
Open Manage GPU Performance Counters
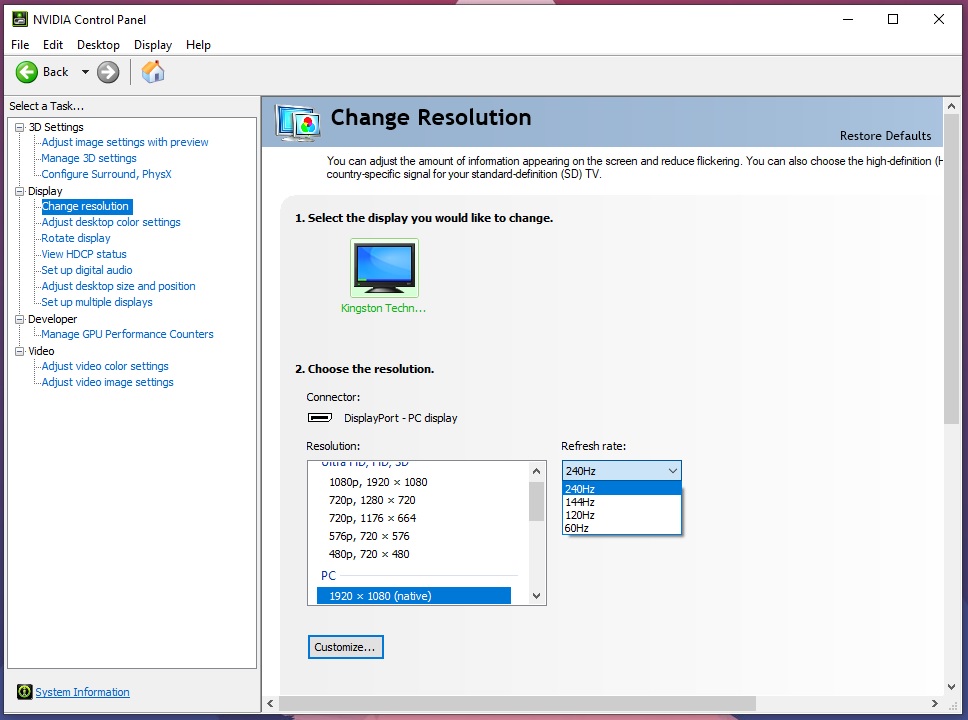click(127, 334)
